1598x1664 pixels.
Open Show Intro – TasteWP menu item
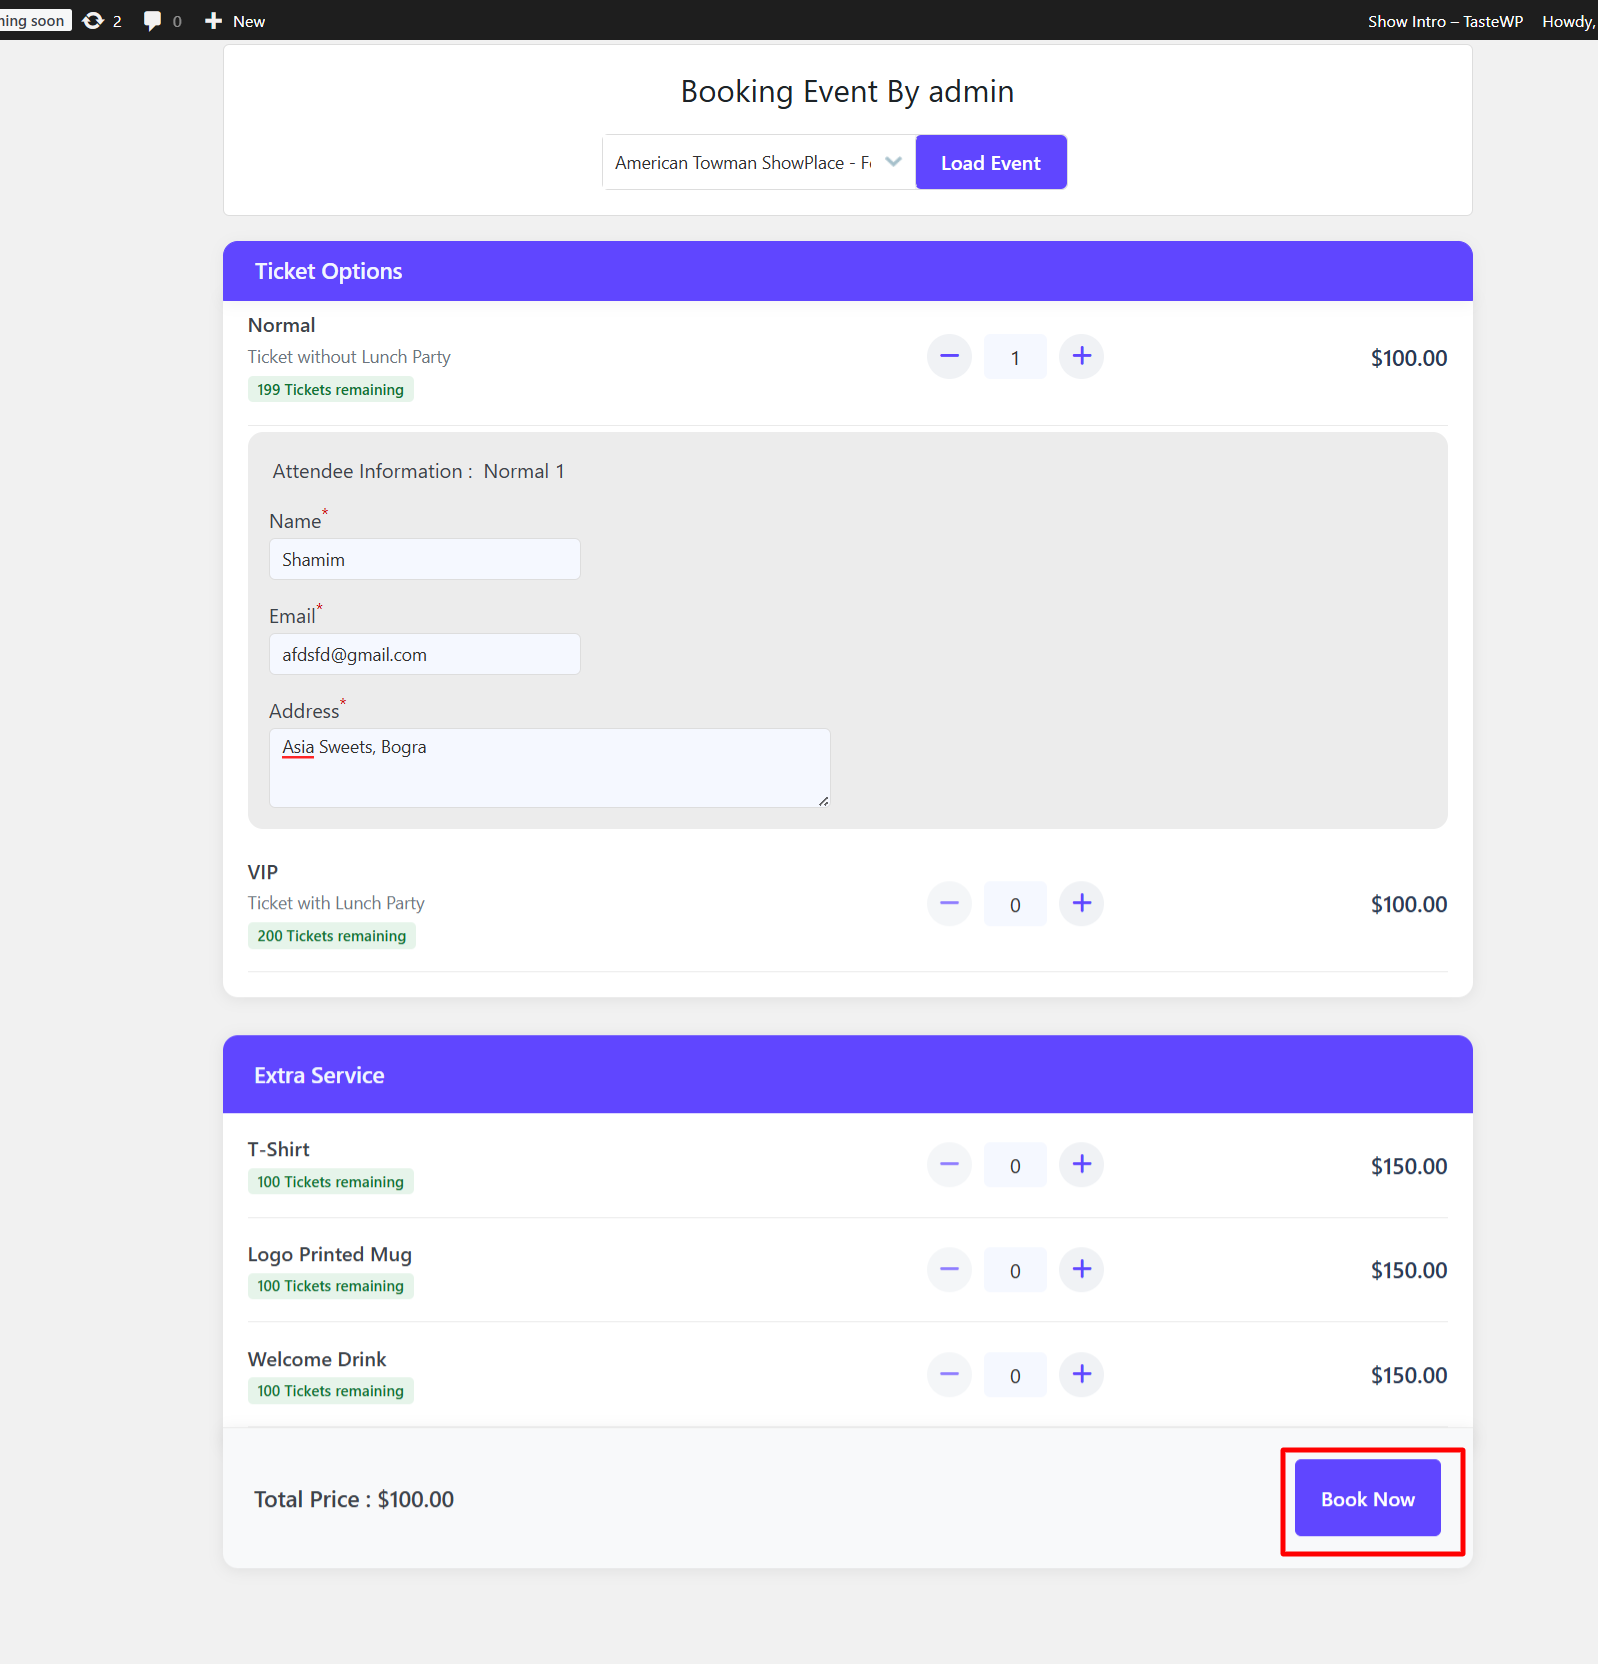1444,21
